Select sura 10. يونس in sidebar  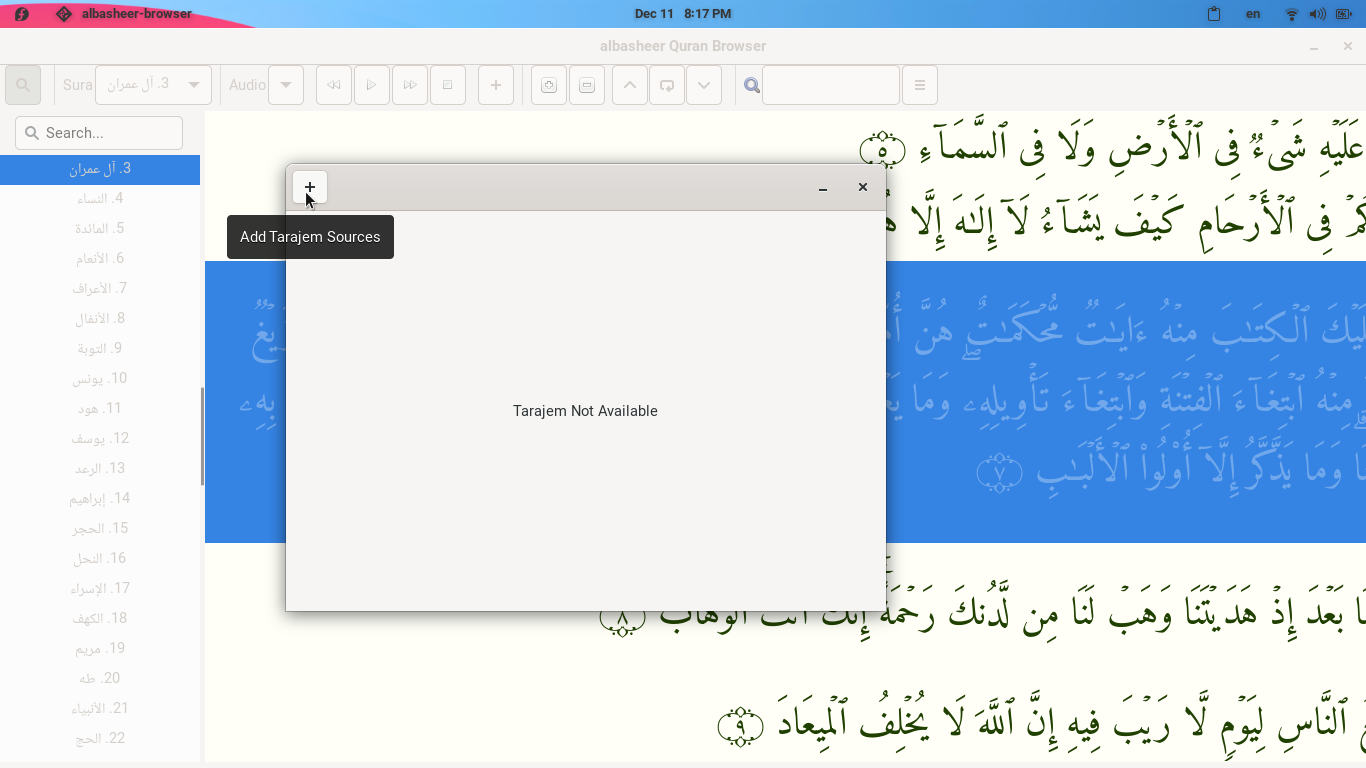100,379
